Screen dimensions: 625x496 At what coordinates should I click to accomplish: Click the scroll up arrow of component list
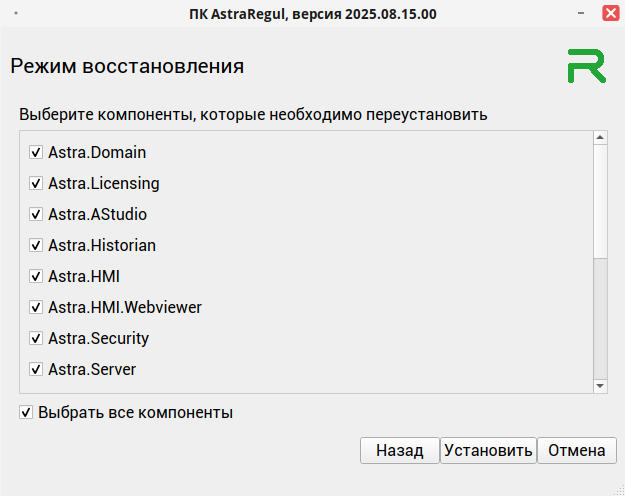click(x=601, y=138)
